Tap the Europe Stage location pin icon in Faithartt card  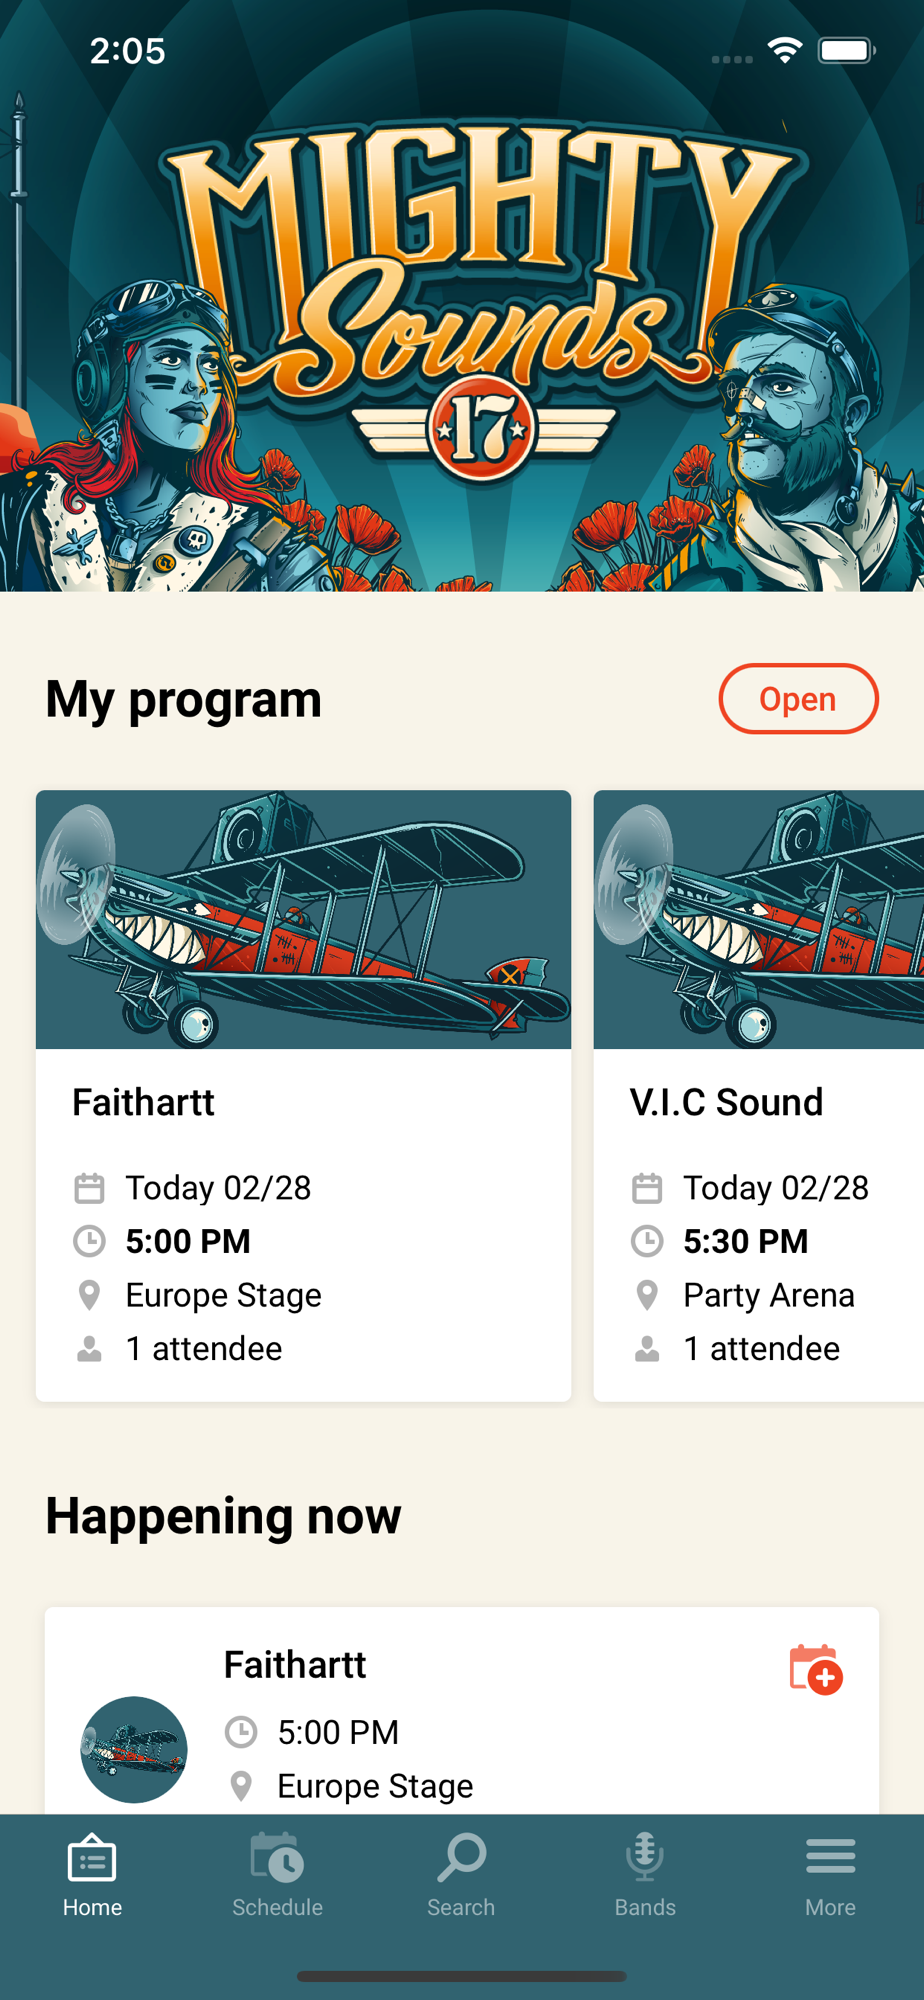tap(89, 1295)
